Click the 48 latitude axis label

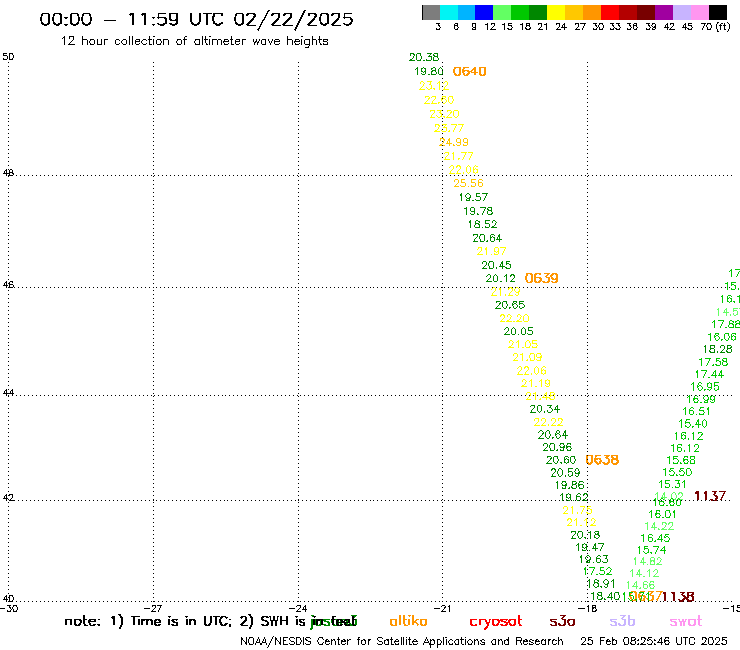click(x=8, y=173)
